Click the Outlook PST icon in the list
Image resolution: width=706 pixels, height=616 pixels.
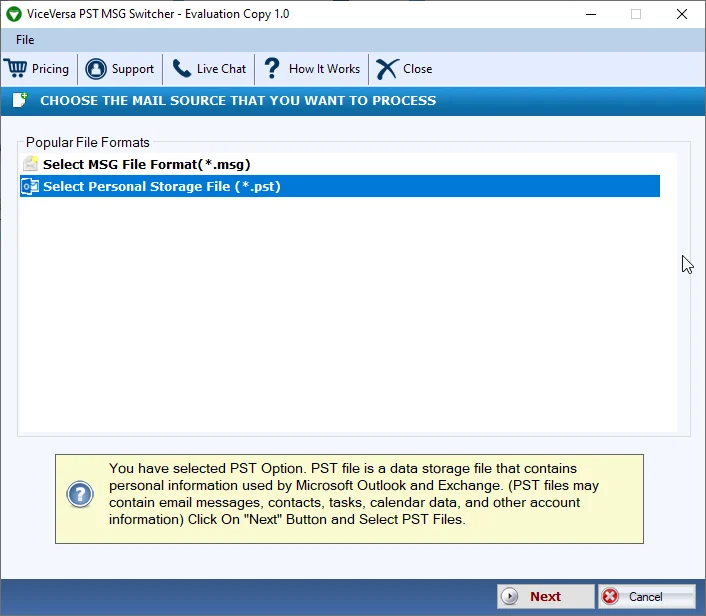pos(30,186)
